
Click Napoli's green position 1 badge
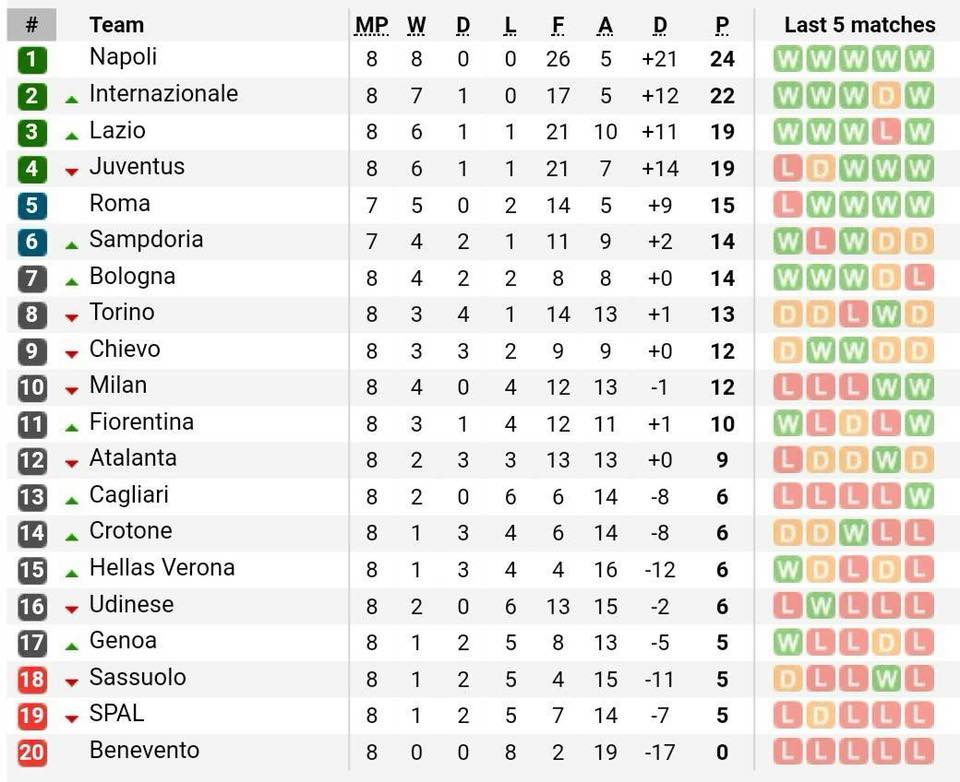click(x=32, y=59)
